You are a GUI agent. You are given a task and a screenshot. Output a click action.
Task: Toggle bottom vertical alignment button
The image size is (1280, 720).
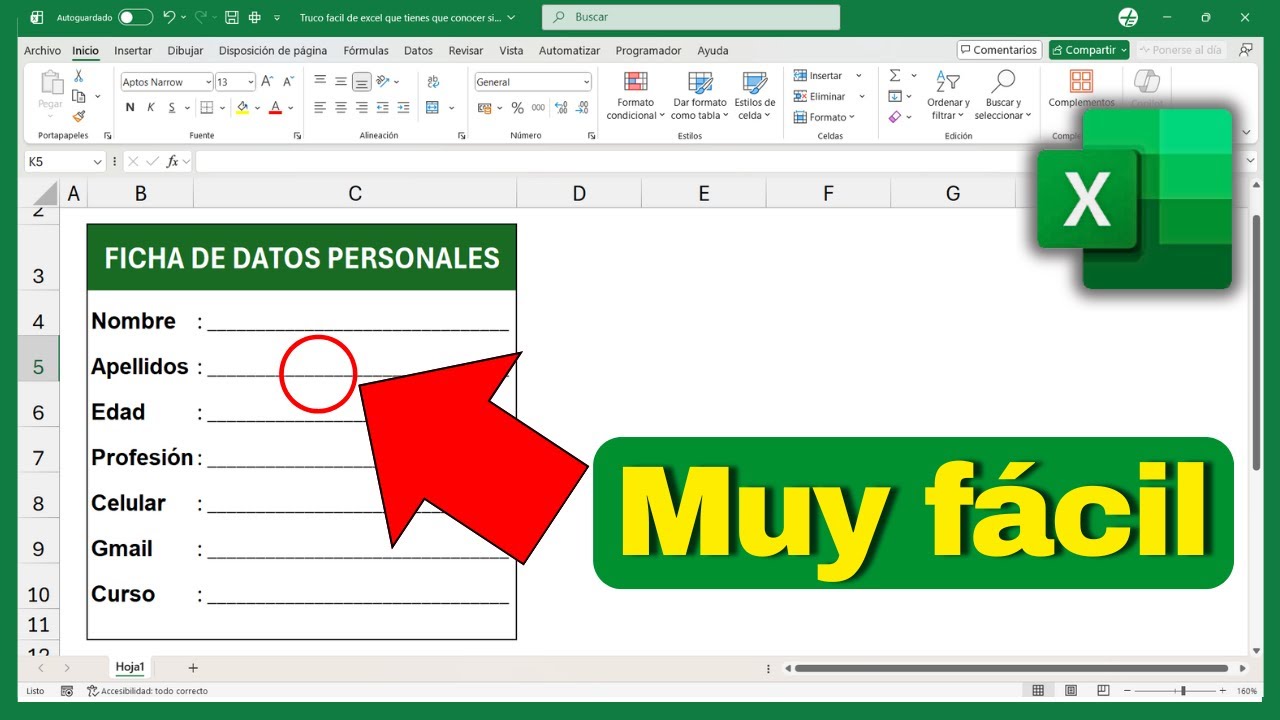[362, 82]
